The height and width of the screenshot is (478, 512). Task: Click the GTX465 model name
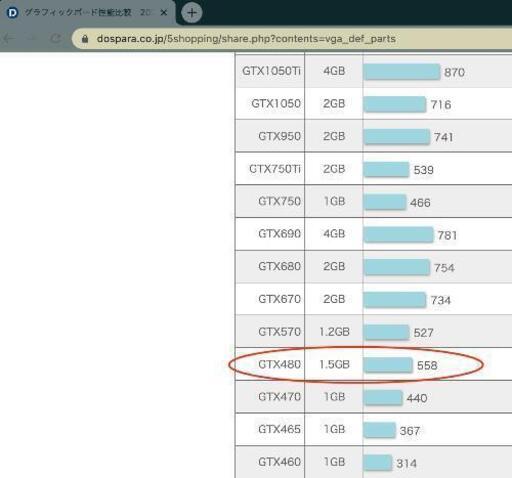[x=279, y=429]
